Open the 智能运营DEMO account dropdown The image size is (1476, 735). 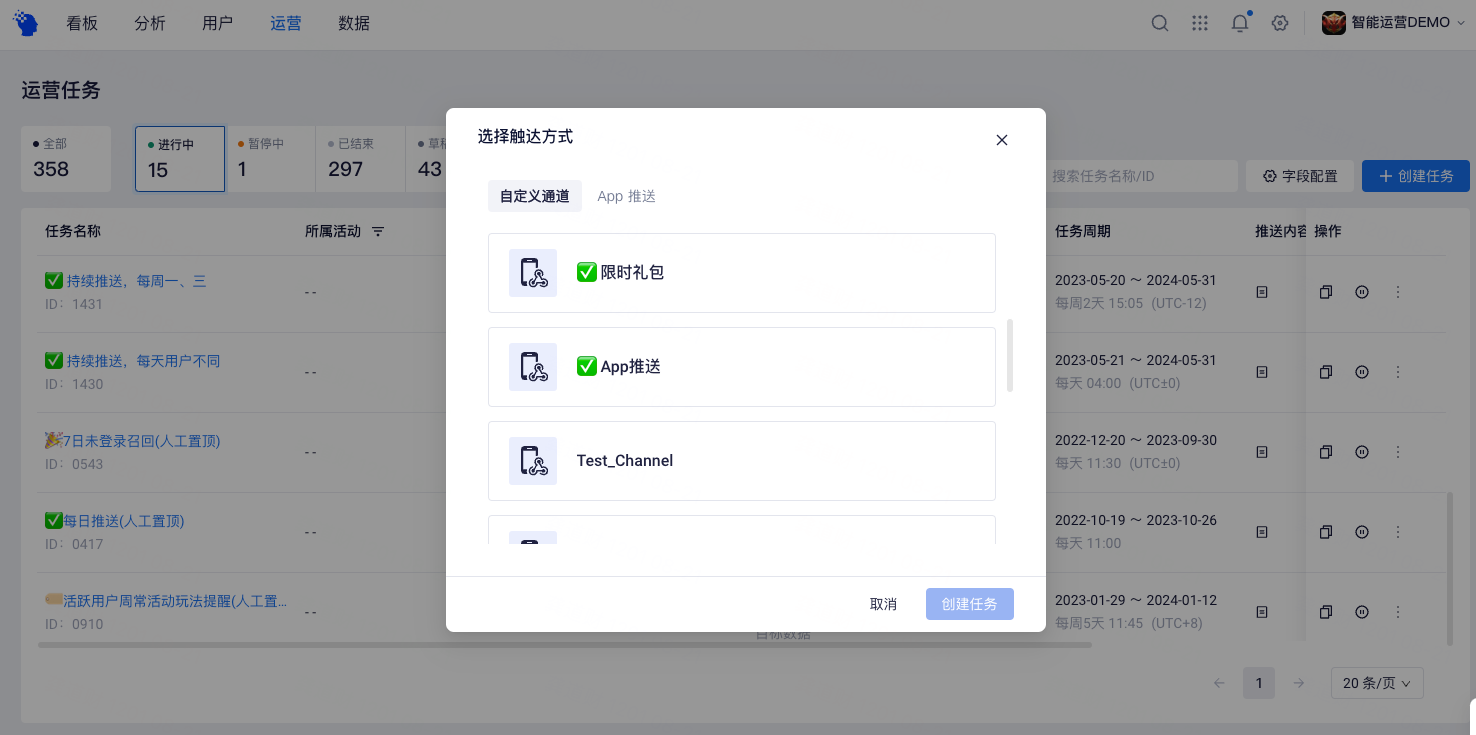point(1392,23)
